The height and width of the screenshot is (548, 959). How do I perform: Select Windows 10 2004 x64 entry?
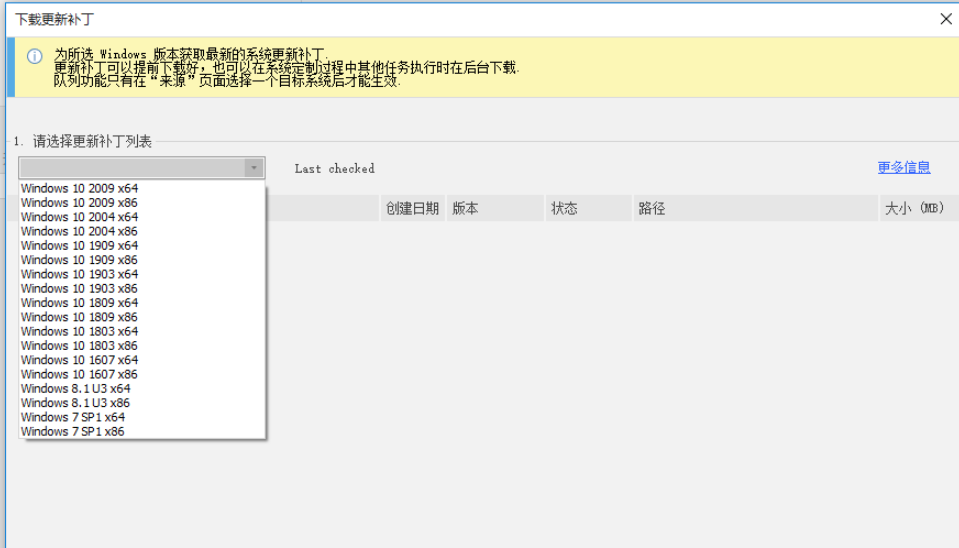point(80,217)
